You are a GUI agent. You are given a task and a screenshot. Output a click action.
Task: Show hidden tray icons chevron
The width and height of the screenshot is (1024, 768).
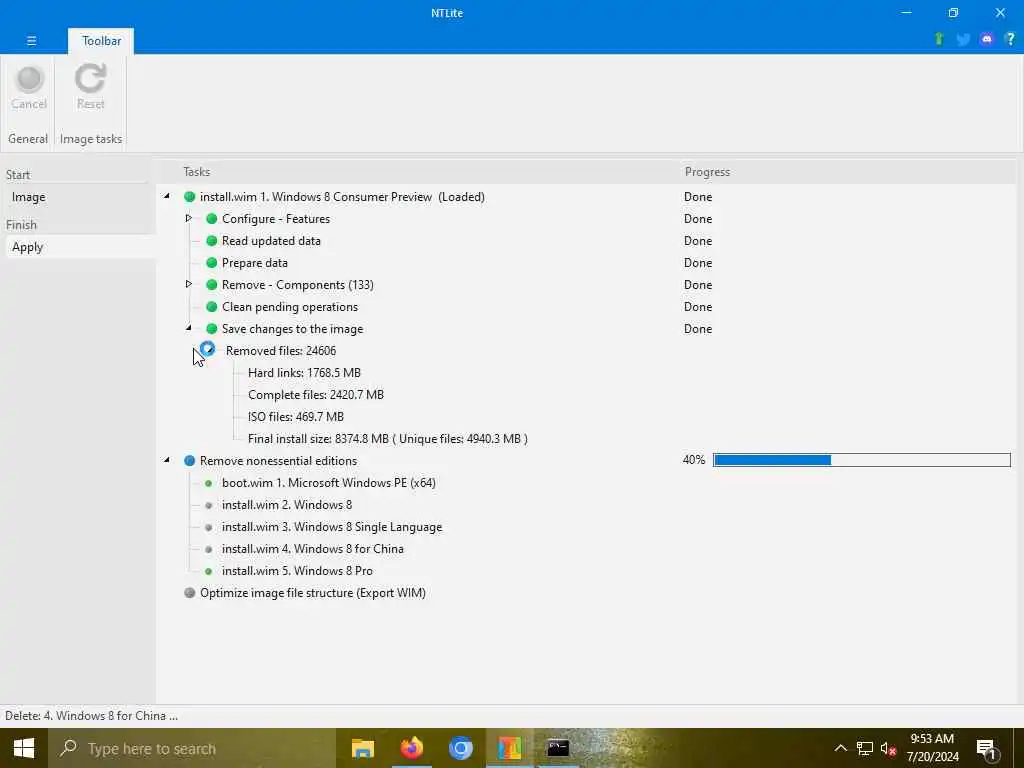(840, 748)
